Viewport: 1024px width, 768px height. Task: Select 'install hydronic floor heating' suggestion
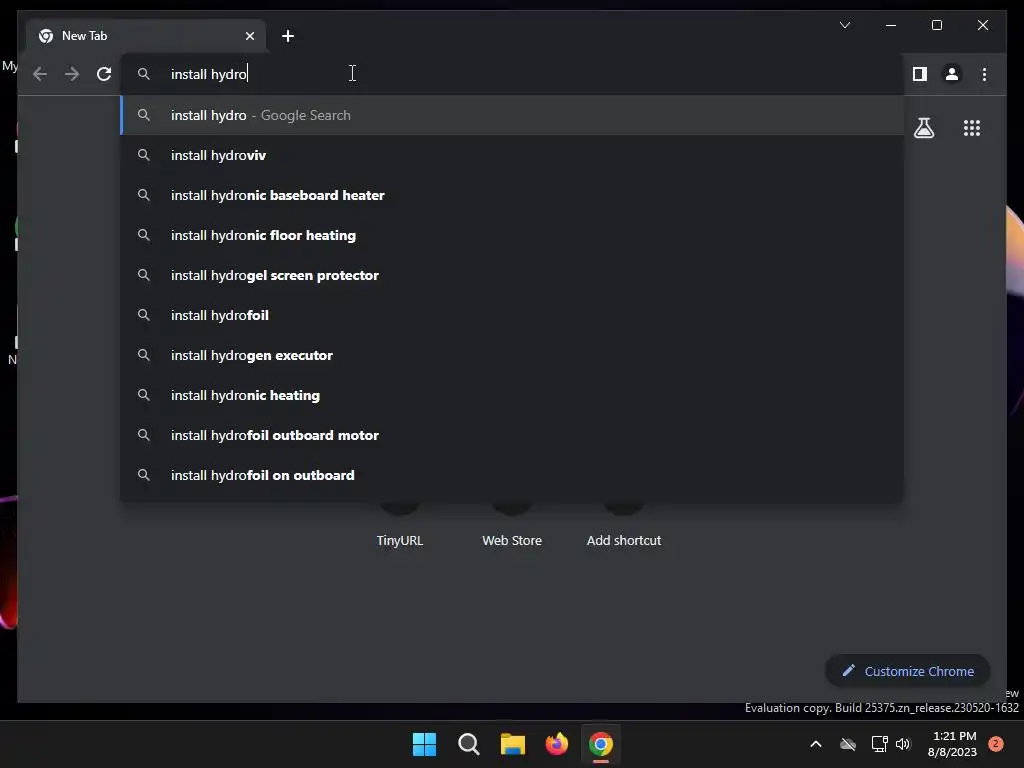(512, 235)
